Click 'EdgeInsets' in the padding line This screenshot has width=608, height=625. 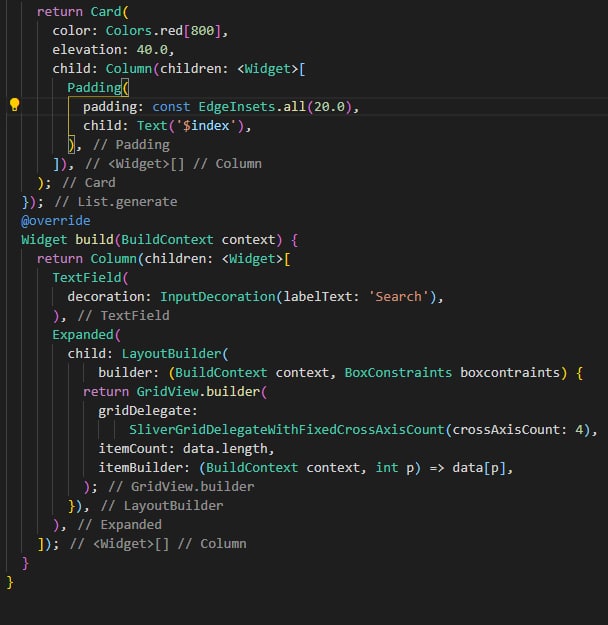pyautogui.click(x=237, y=107)
